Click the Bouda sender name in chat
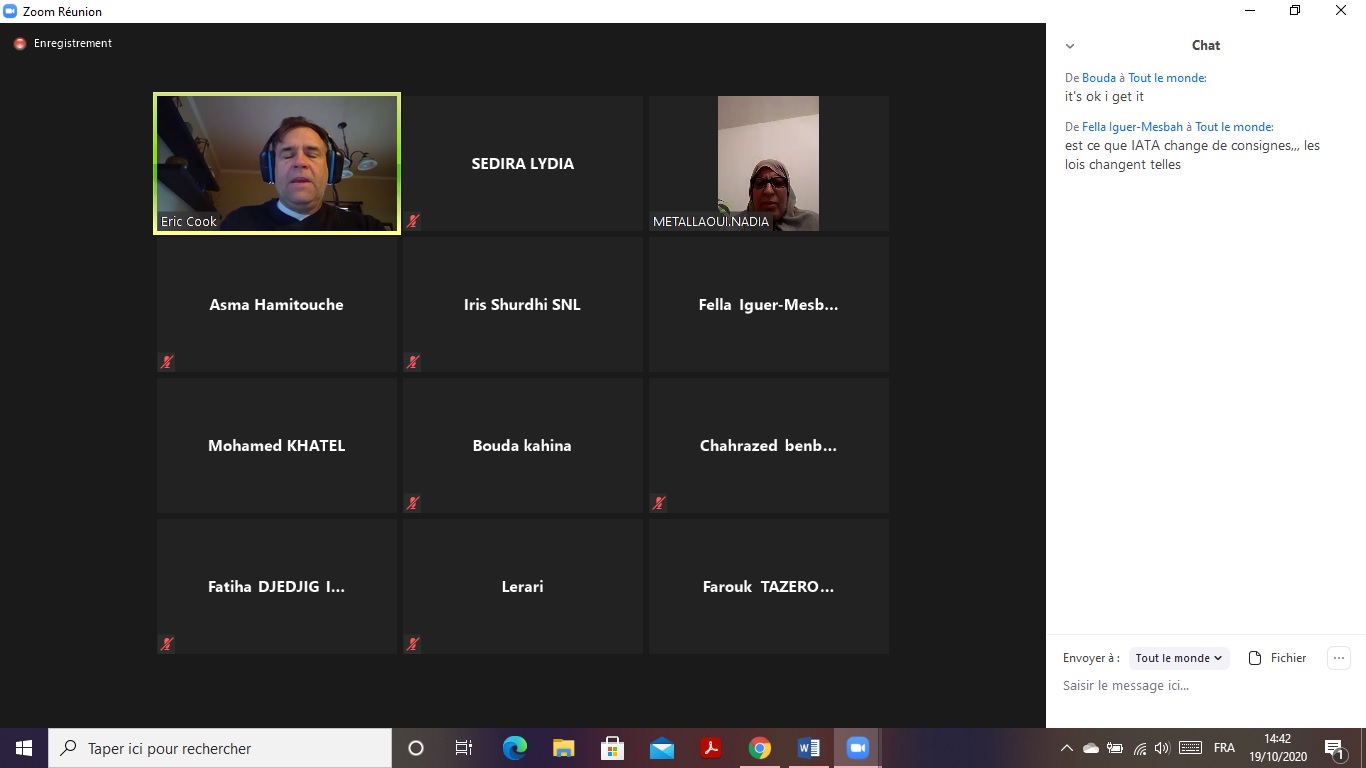Viewport: 1366px width, 768px height. pyautogui.click(x=1098, y=78)
